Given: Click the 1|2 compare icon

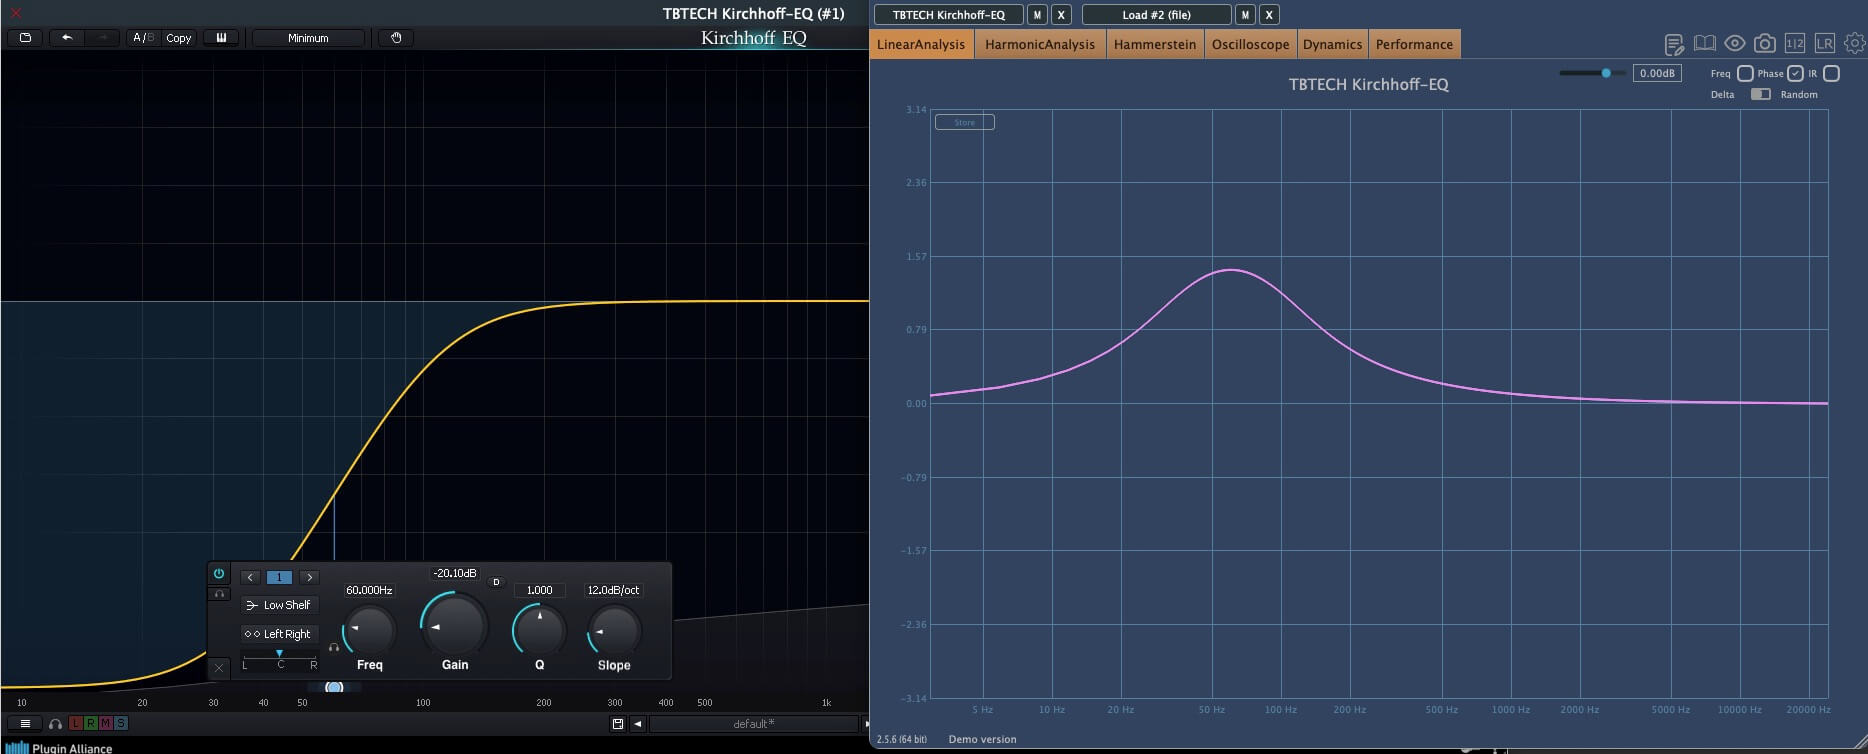Looking at the screenshot, I should coord(1795,43).
